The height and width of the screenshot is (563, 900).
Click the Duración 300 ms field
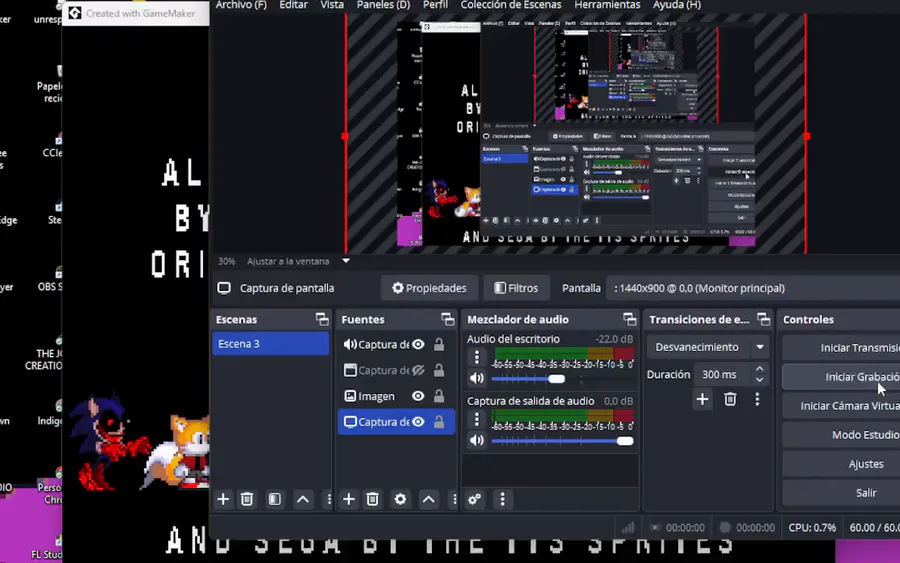click(723, 374)
